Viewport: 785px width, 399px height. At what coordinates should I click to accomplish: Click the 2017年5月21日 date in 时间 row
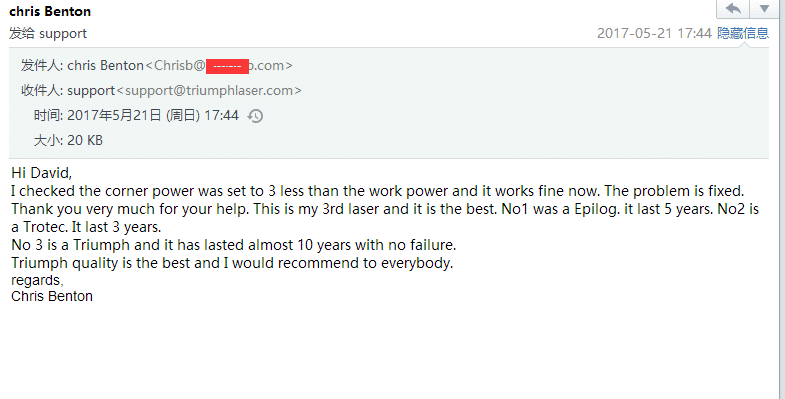click(114, 116)
